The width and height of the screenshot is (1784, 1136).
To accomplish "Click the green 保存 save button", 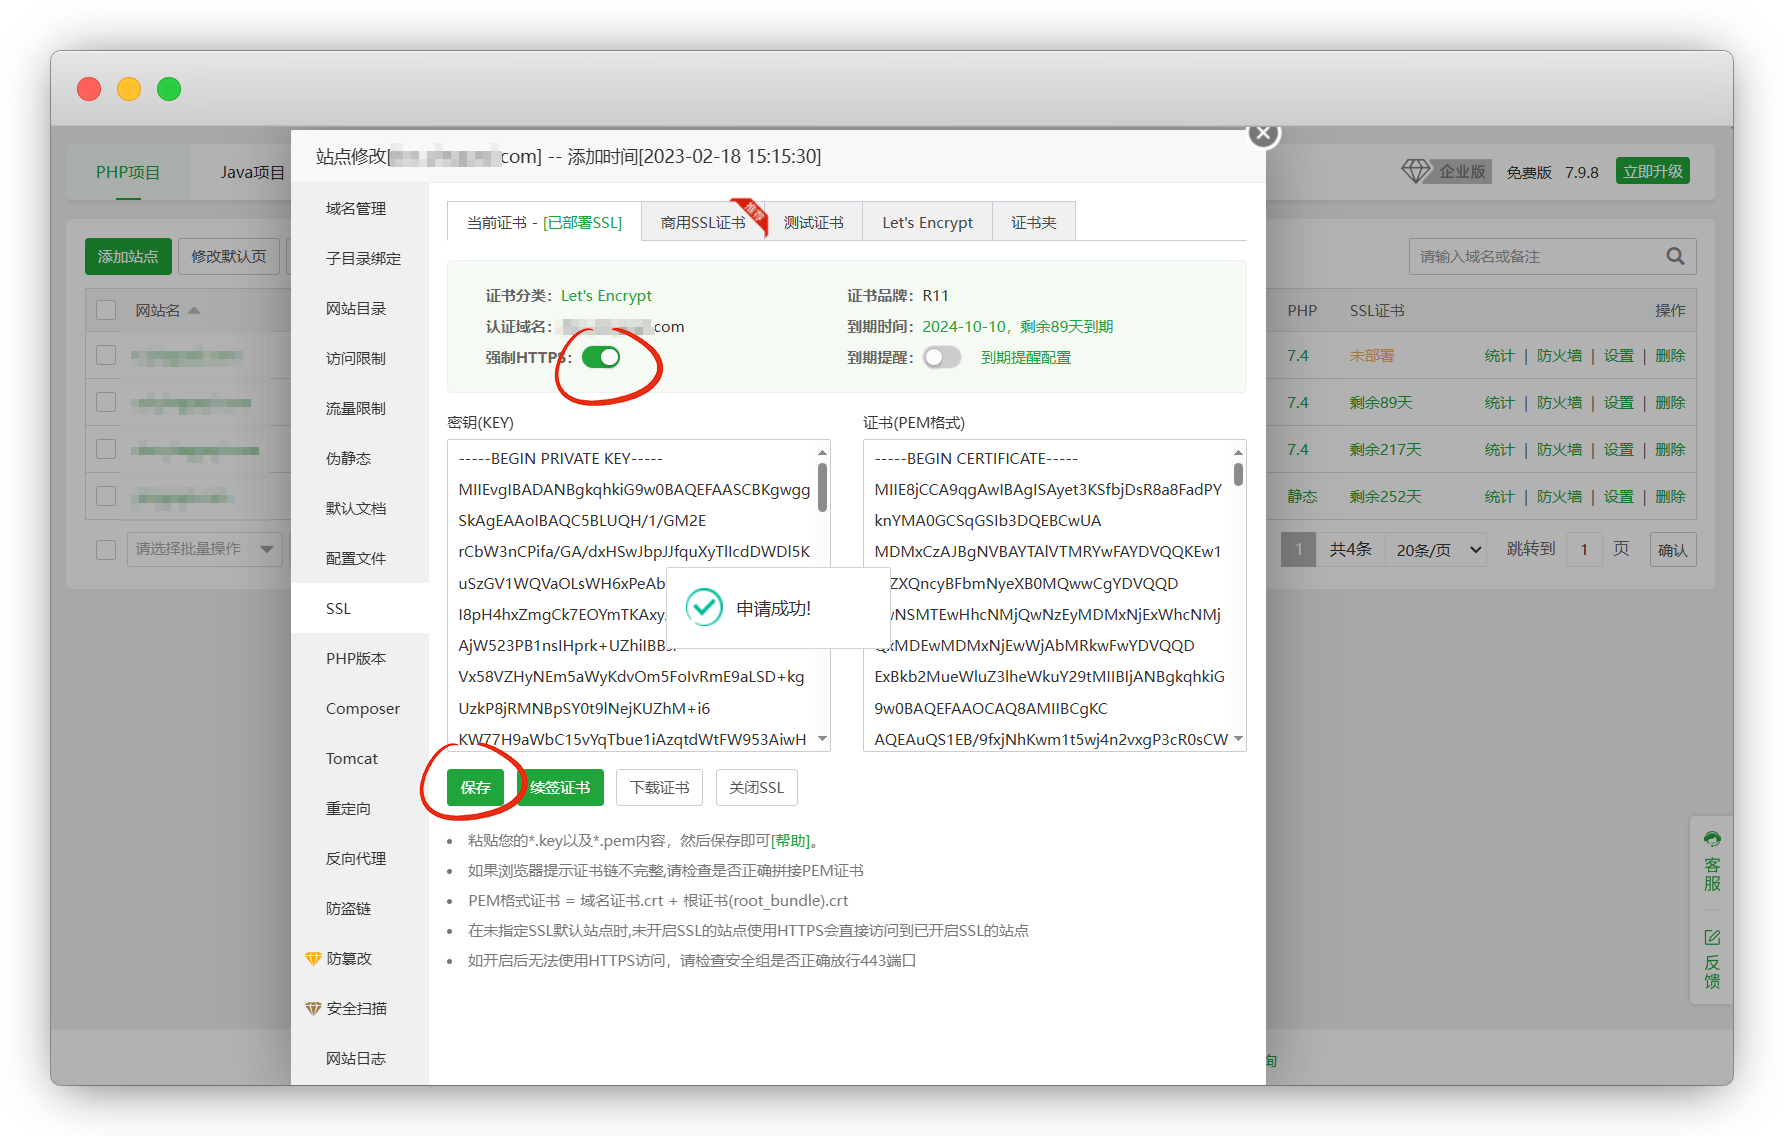I will [475, 787].
